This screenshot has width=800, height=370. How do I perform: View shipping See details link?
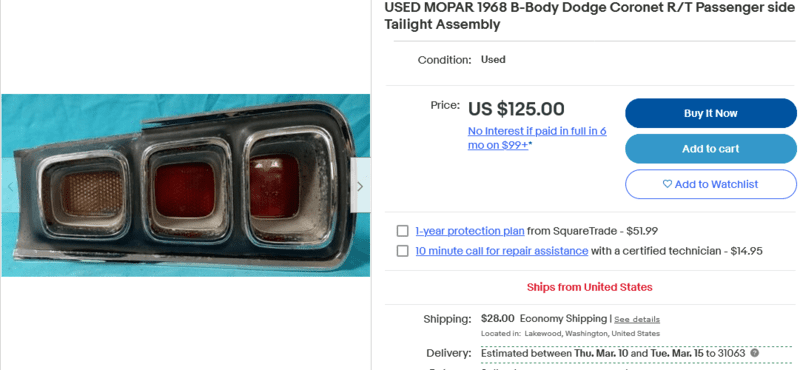[x=637, y=319]
